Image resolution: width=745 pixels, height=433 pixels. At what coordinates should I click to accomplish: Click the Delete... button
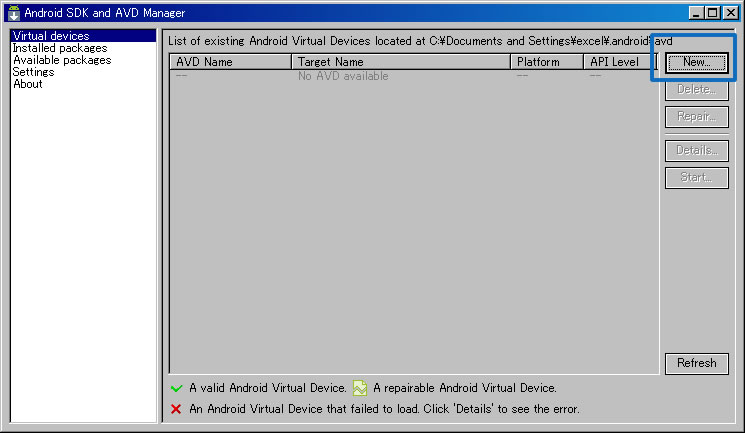(697, 89)
